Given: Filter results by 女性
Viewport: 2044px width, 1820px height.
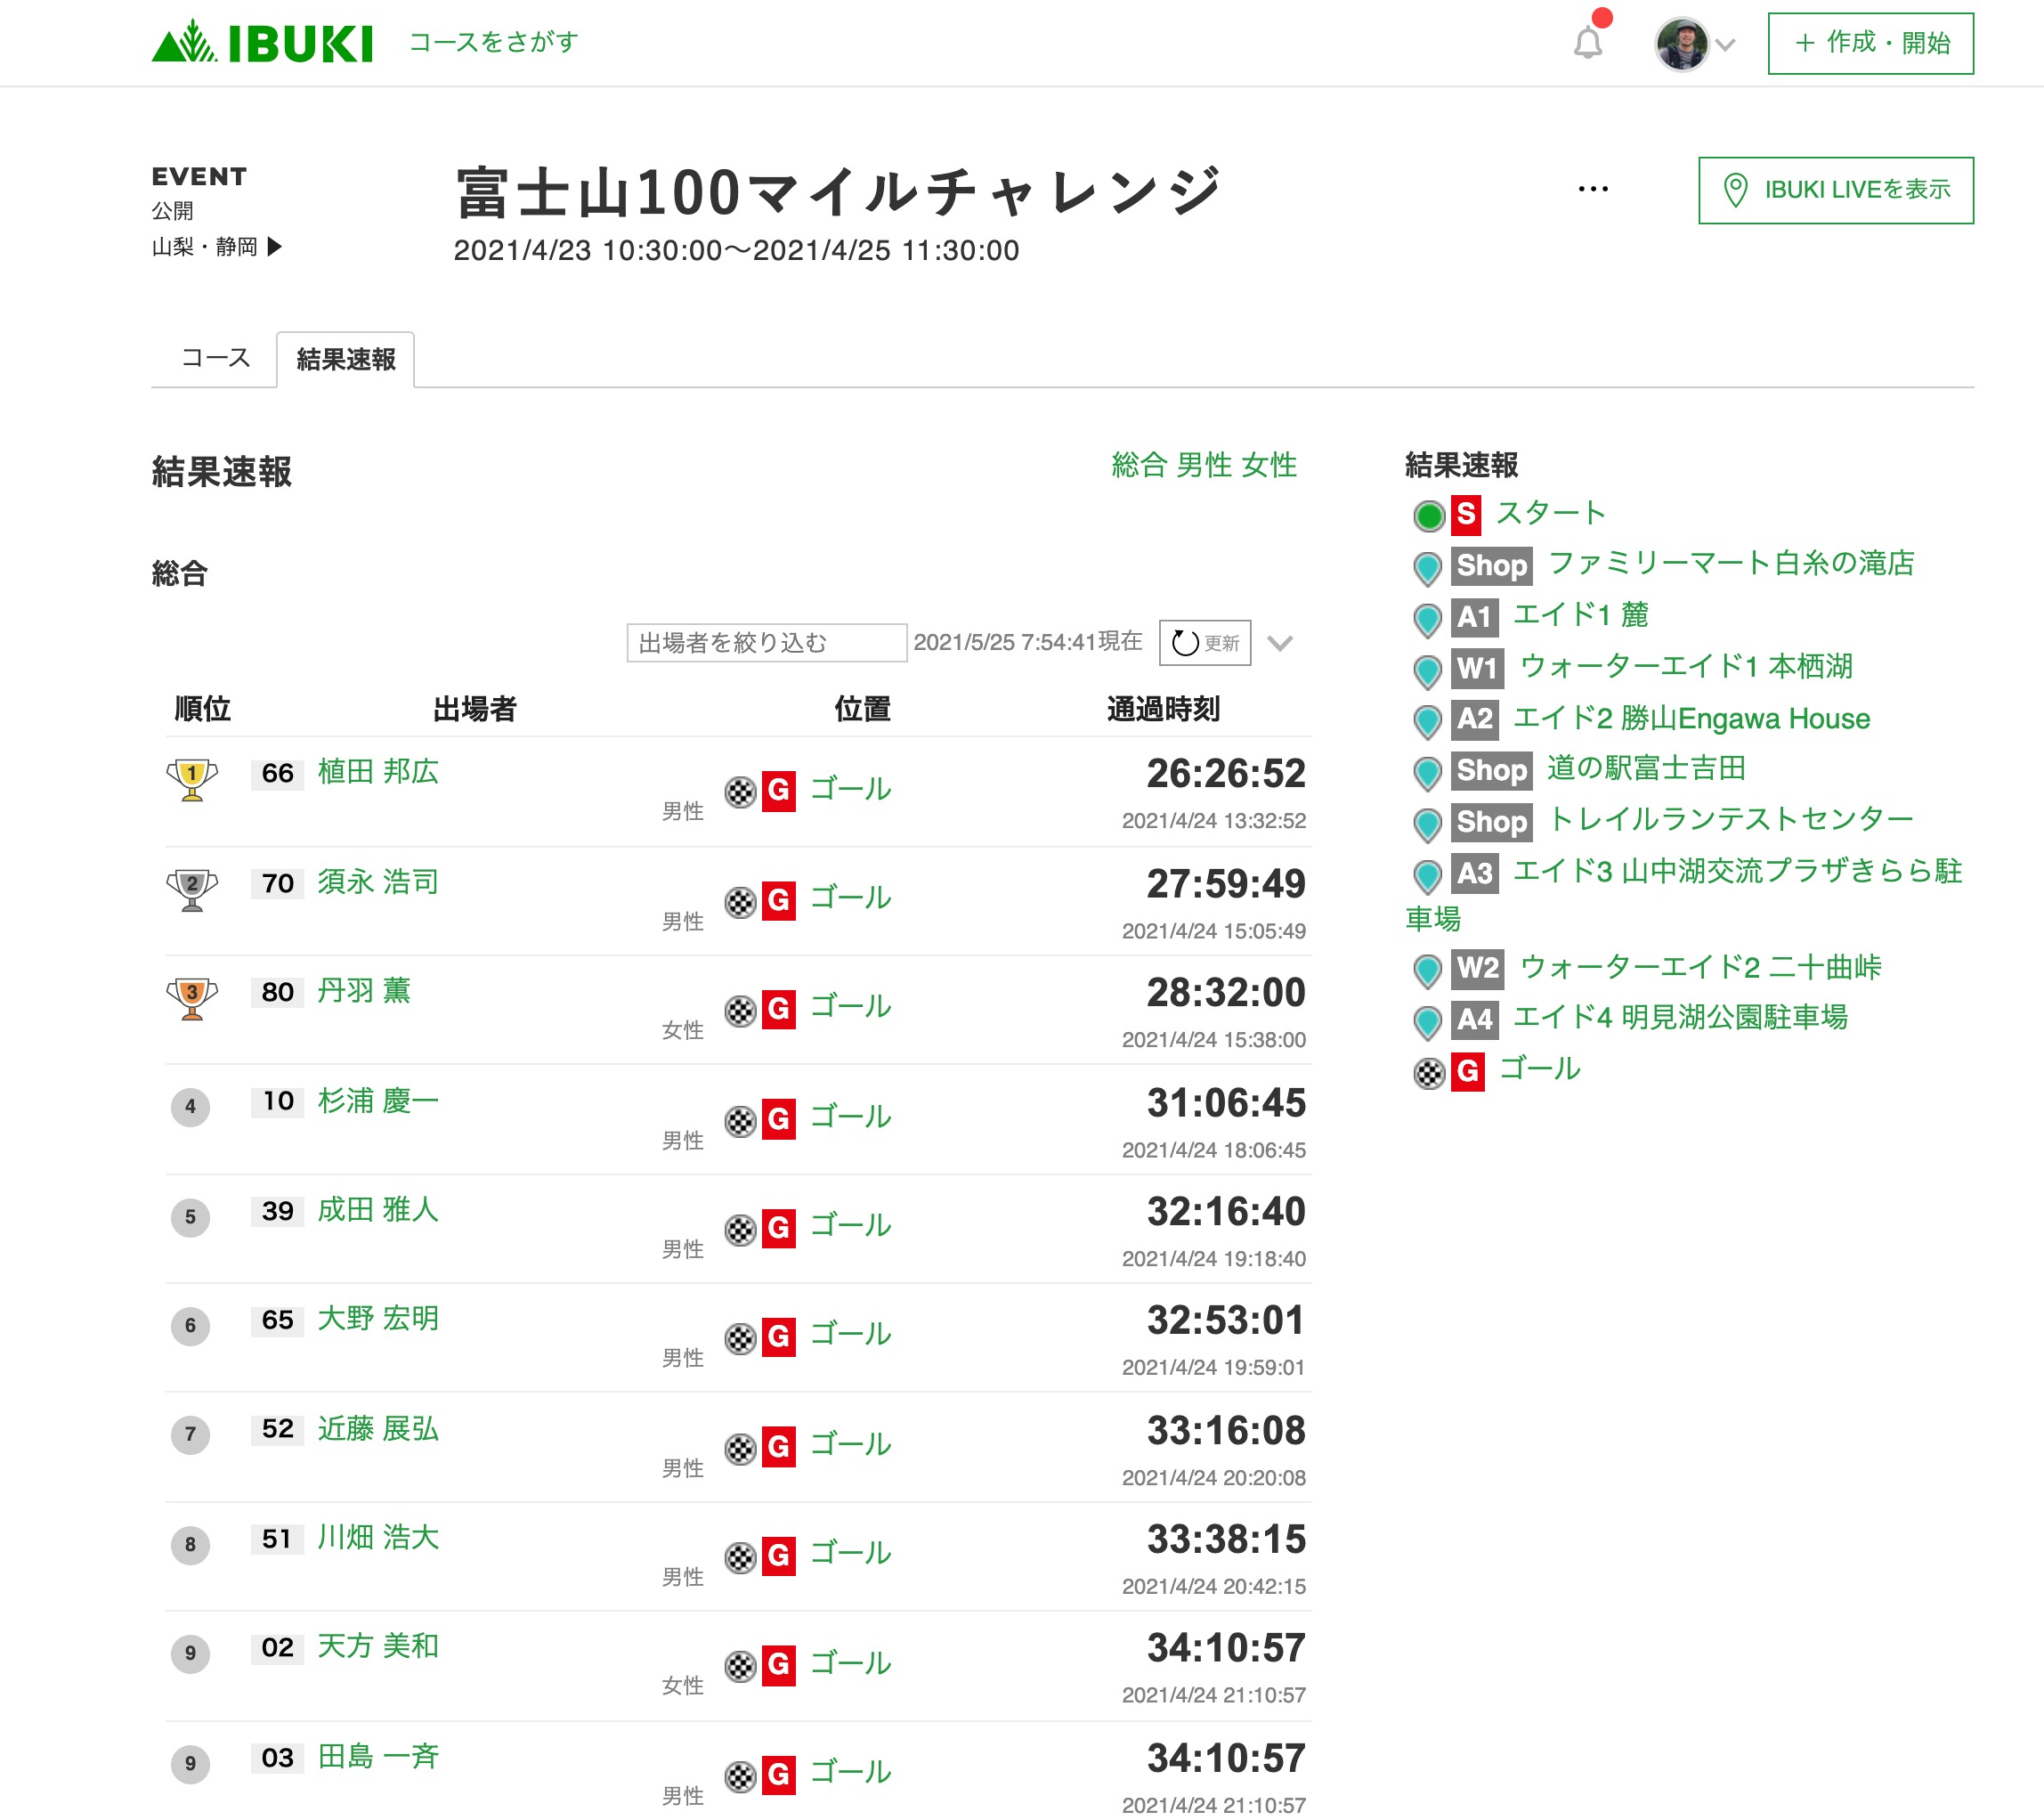Looking at the screenshot, I should (x=1269, y=465).
